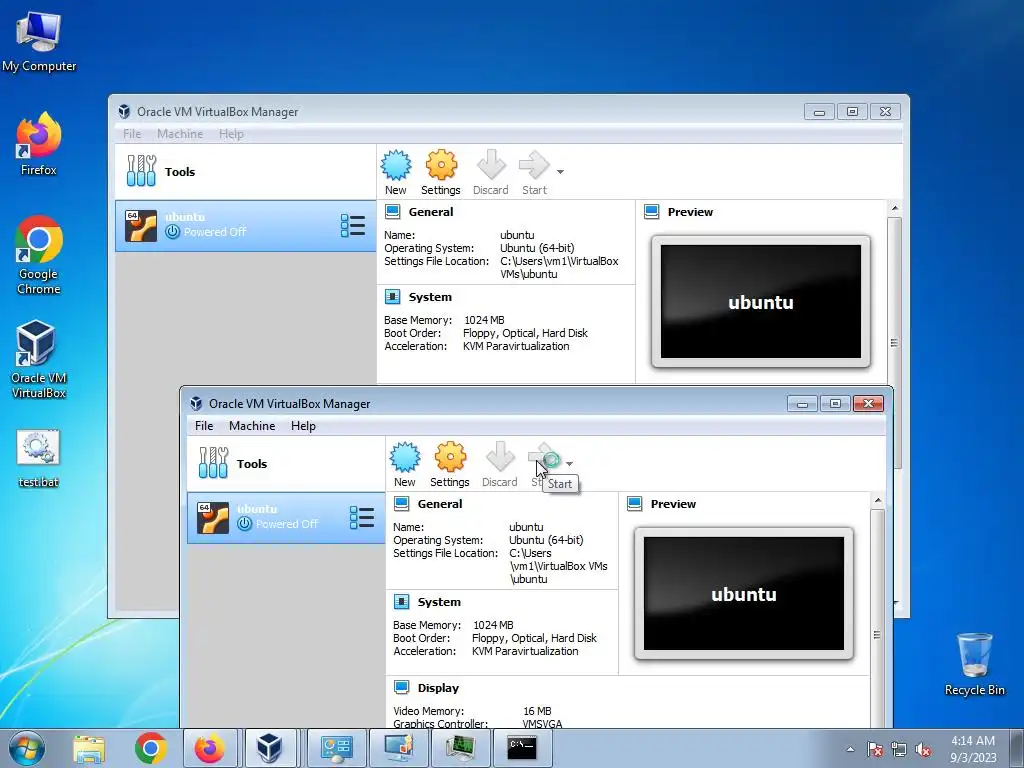The width and height of the screenshot is (1024, 768).
Task: Click Display section header in front window
Action: [438, 688]
